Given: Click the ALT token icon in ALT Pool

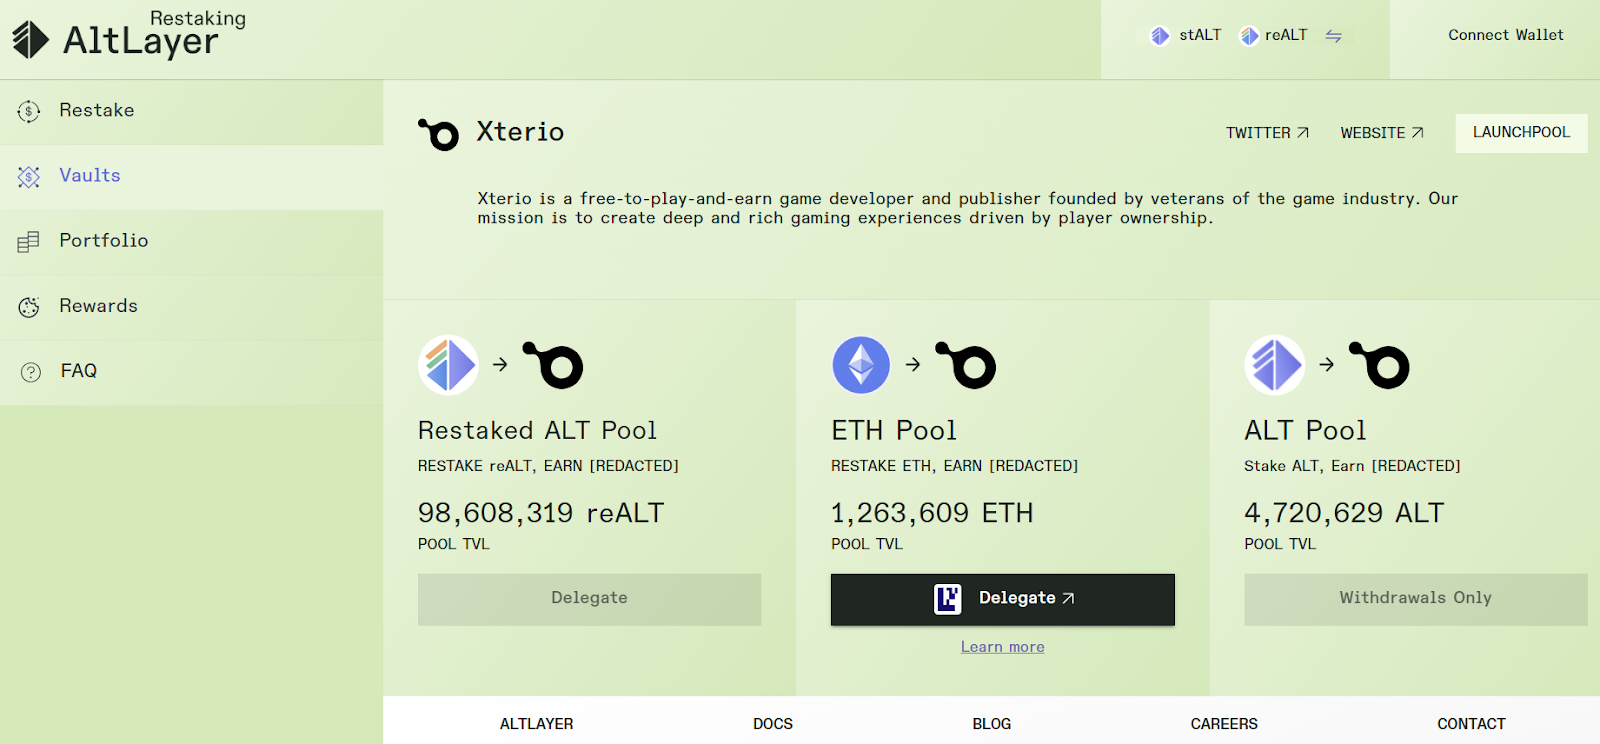Looking at the screenshot, I should click(x=1274, y=365).
